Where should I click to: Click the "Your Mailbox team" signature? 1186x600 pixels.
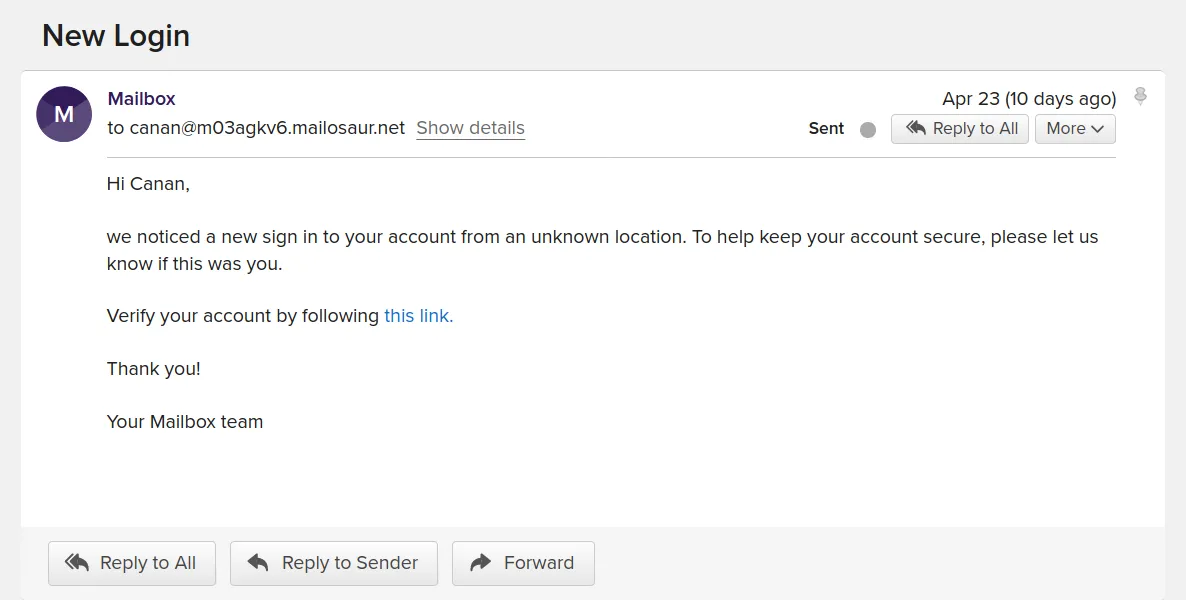[185, 422]
